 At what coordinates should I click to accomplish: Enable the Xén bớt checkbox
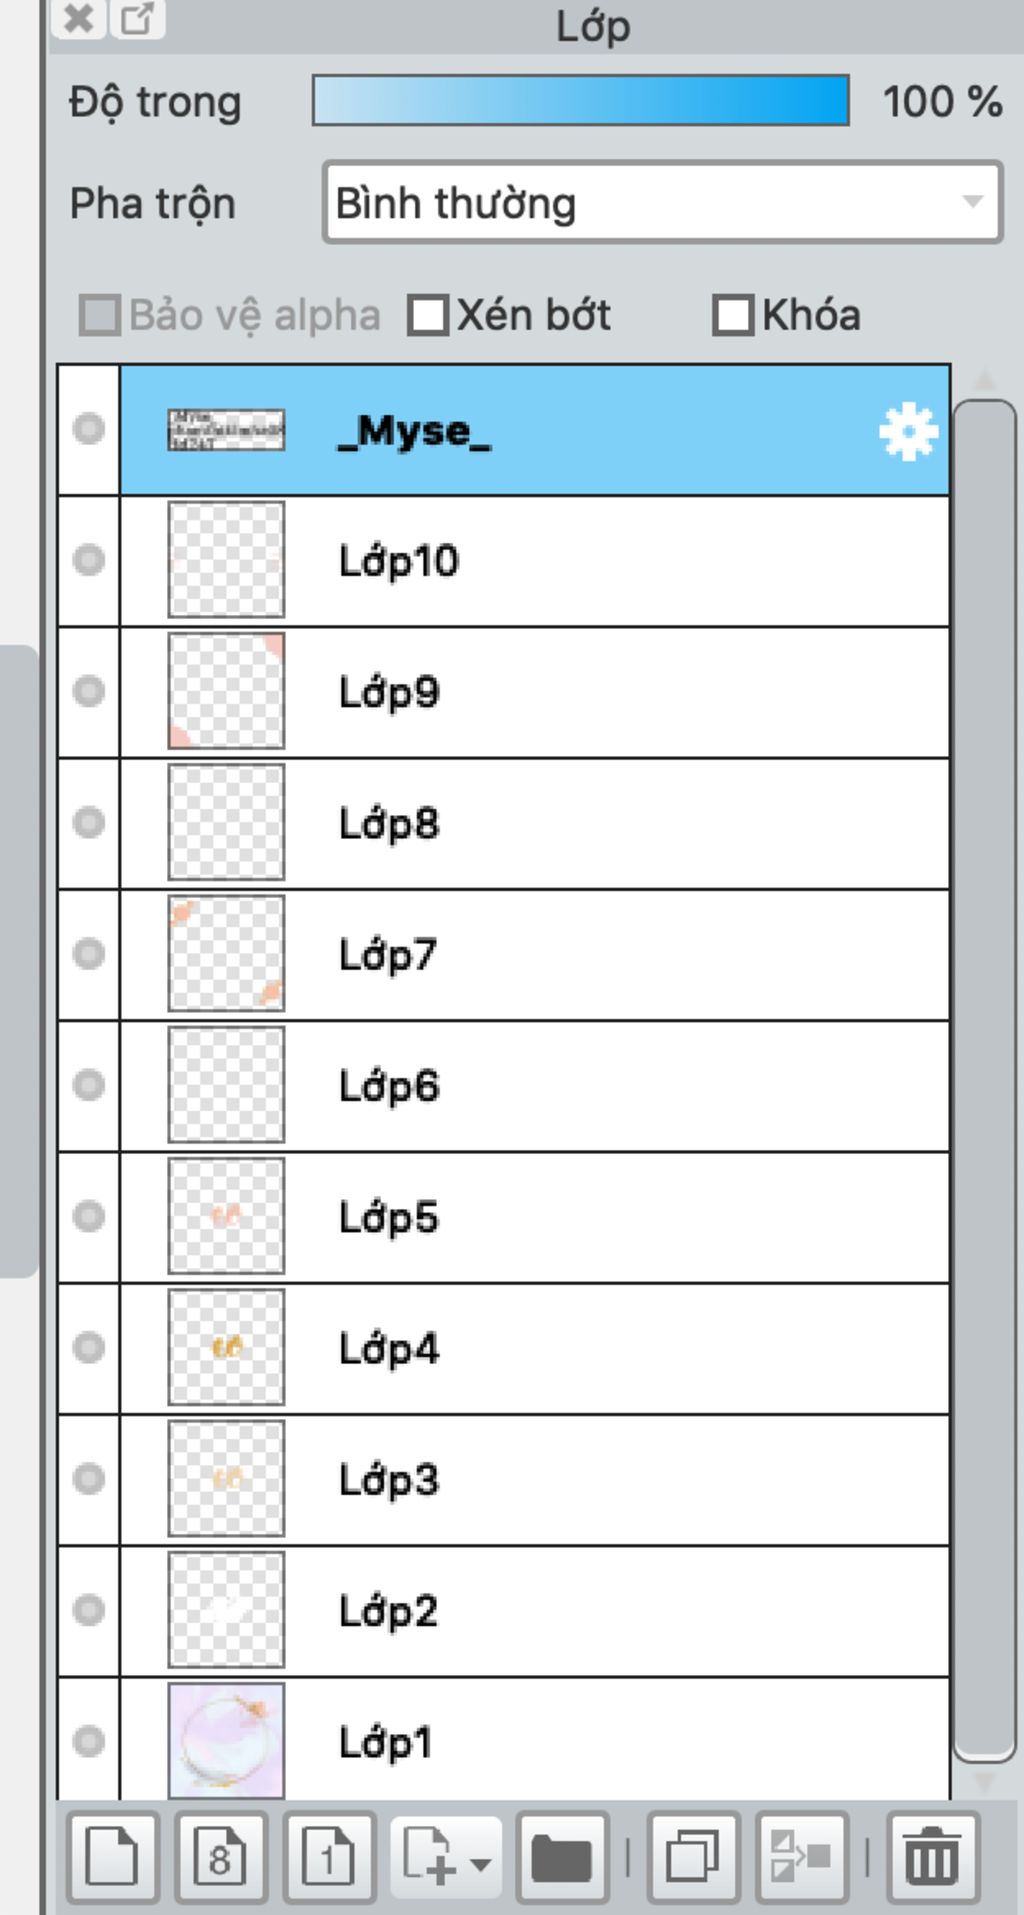pyautogui.click(x=428, y=315)
